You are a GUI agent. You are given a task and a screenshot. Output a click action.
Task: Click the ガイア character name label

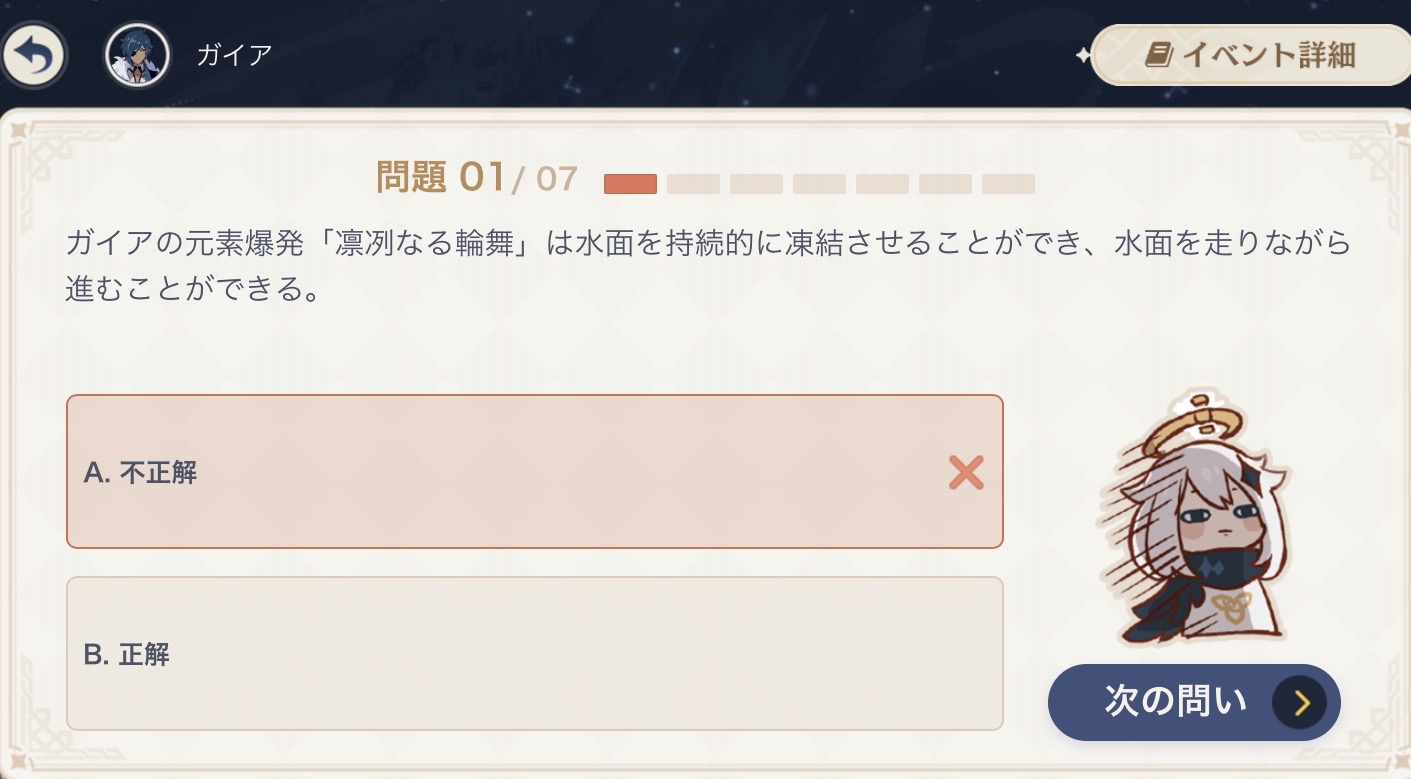point(234,54)
